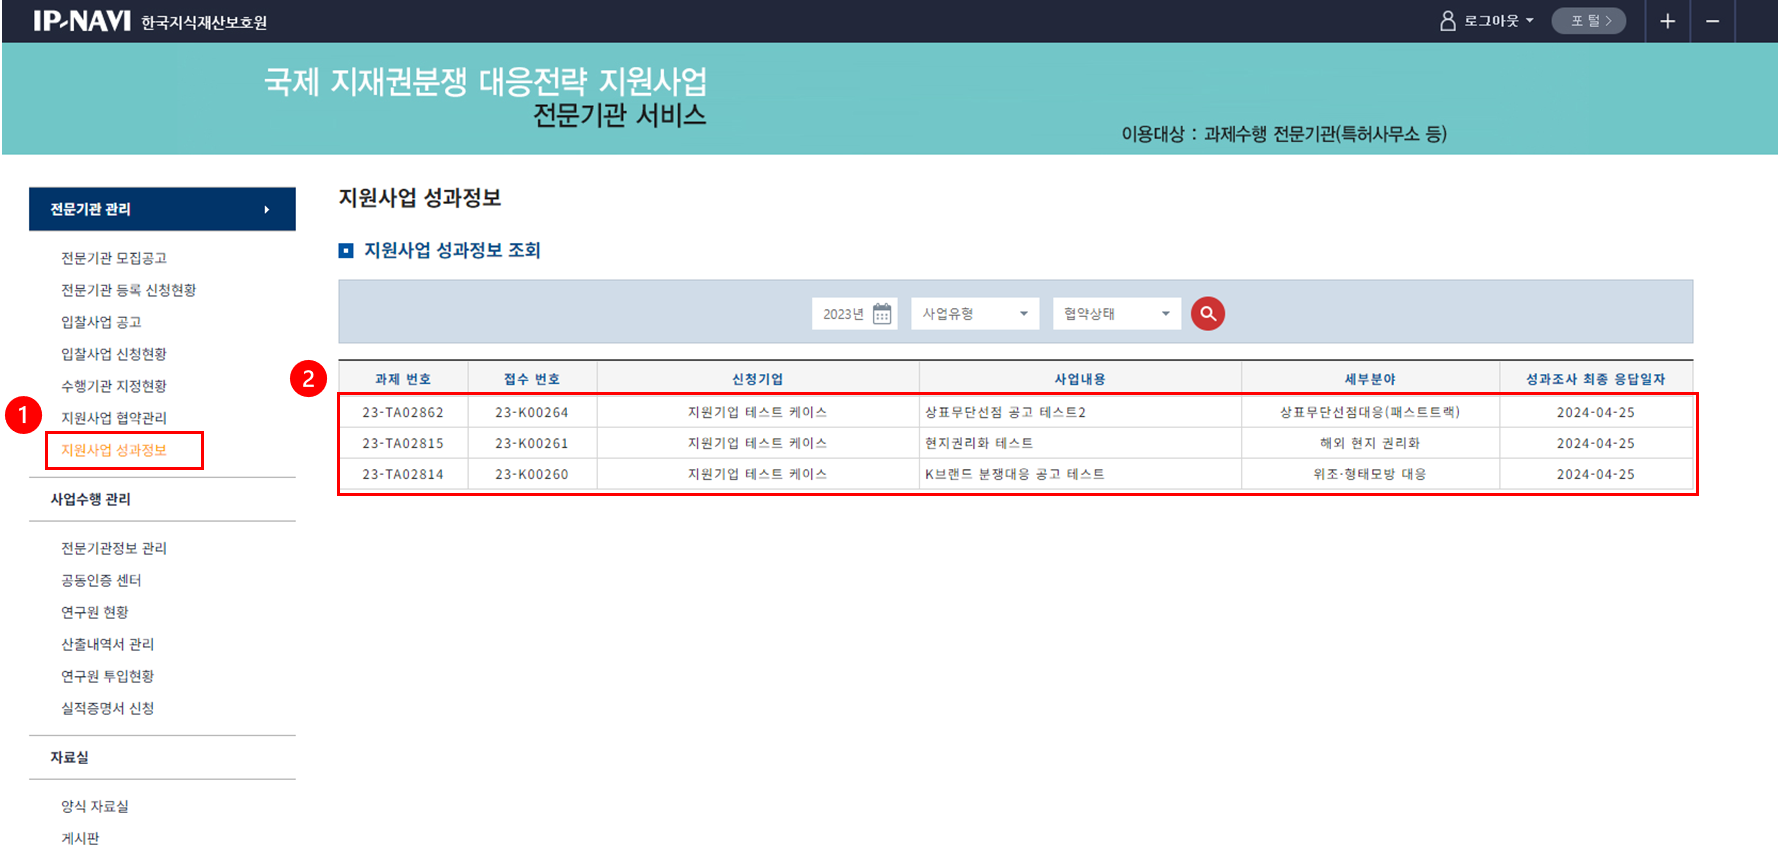Click the 2023년 year input field

(843, 314)
